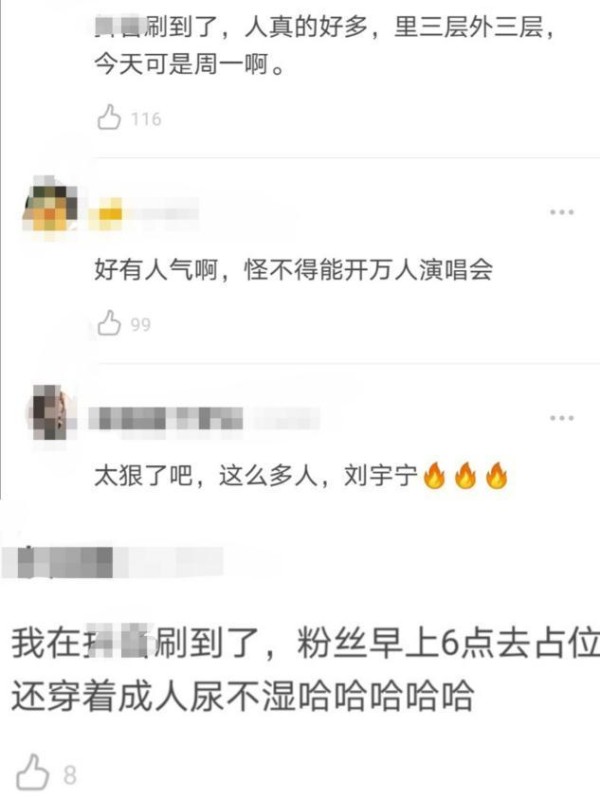Click the 8 like count
The height and width of the screenshot is (799, 600).
click(70, 776)
